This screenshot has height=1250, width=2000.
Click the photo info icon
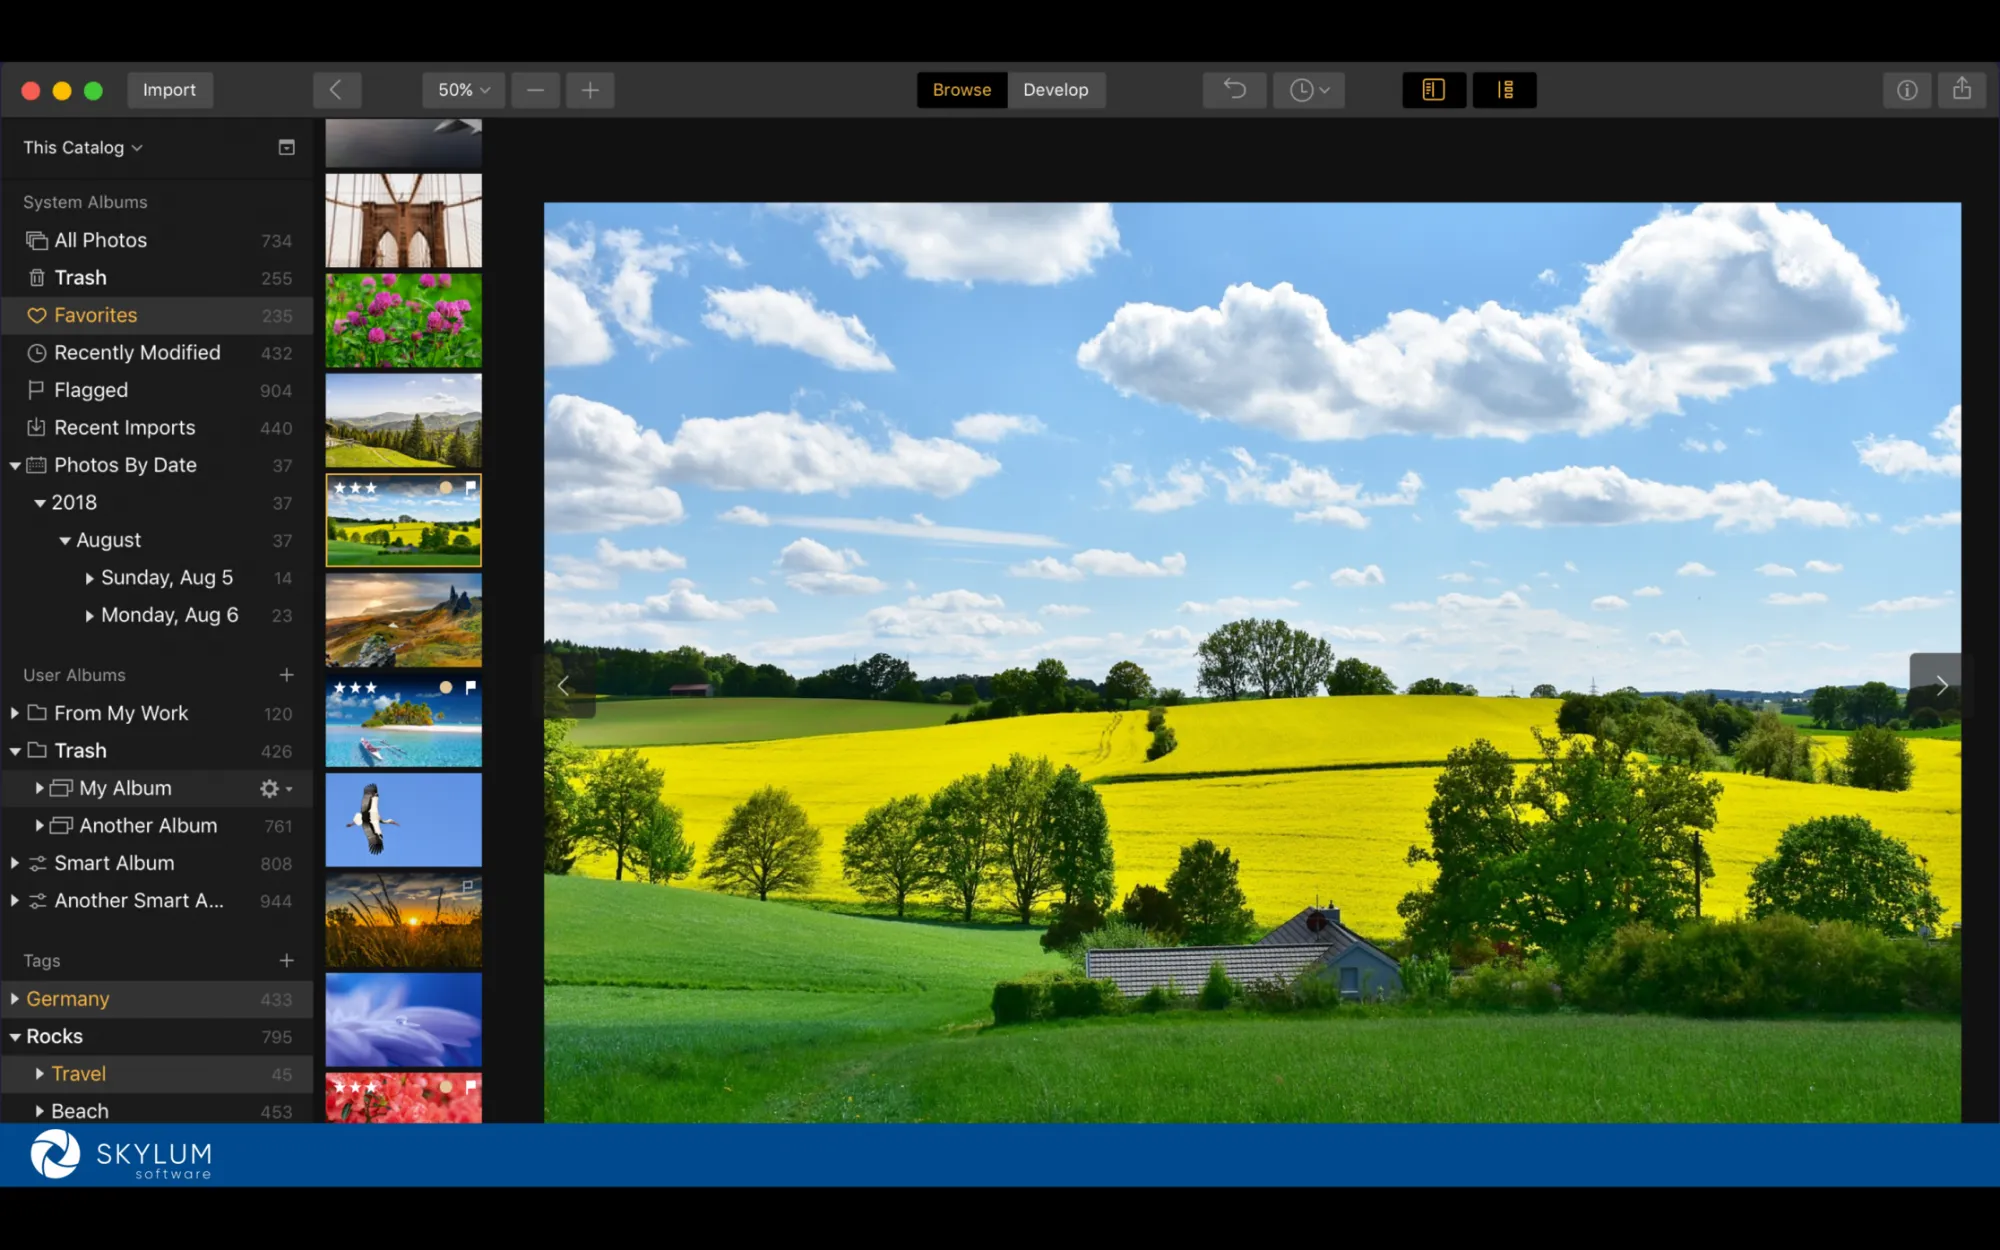pos(1907,90)
